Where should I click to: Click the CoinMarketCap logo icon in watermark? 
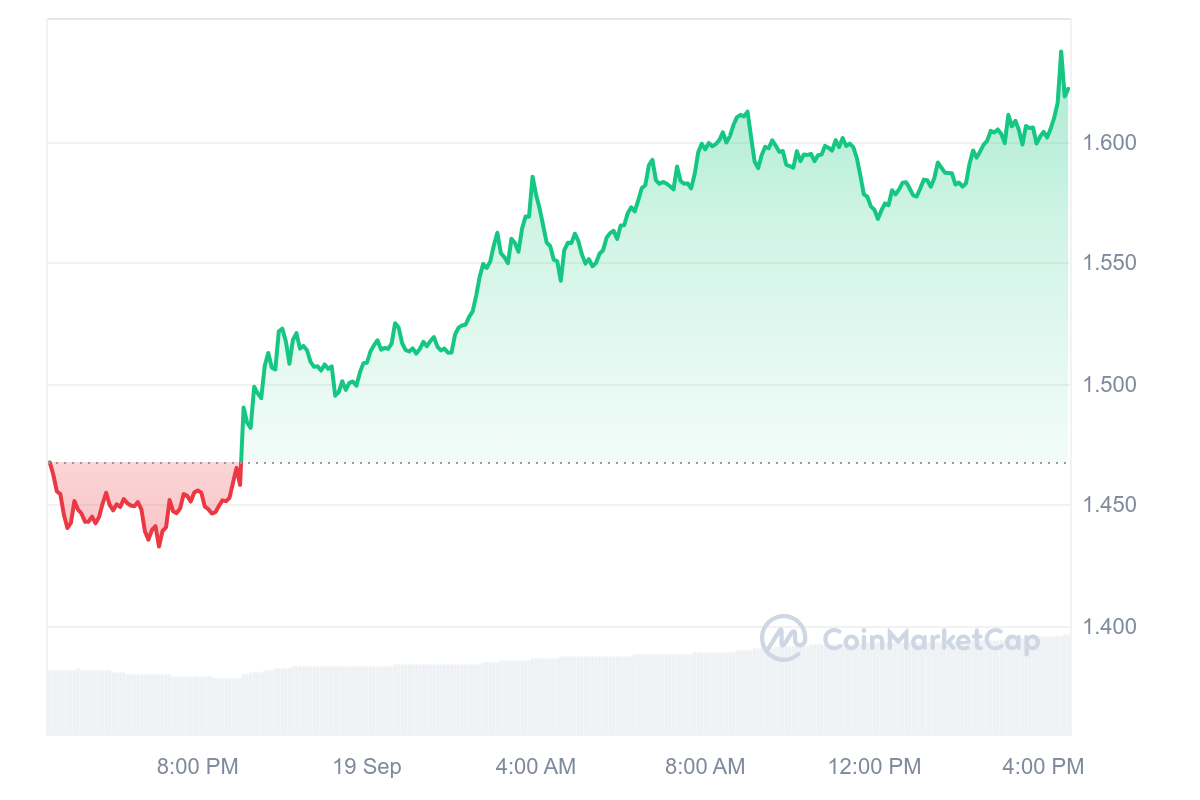(783, 638)
